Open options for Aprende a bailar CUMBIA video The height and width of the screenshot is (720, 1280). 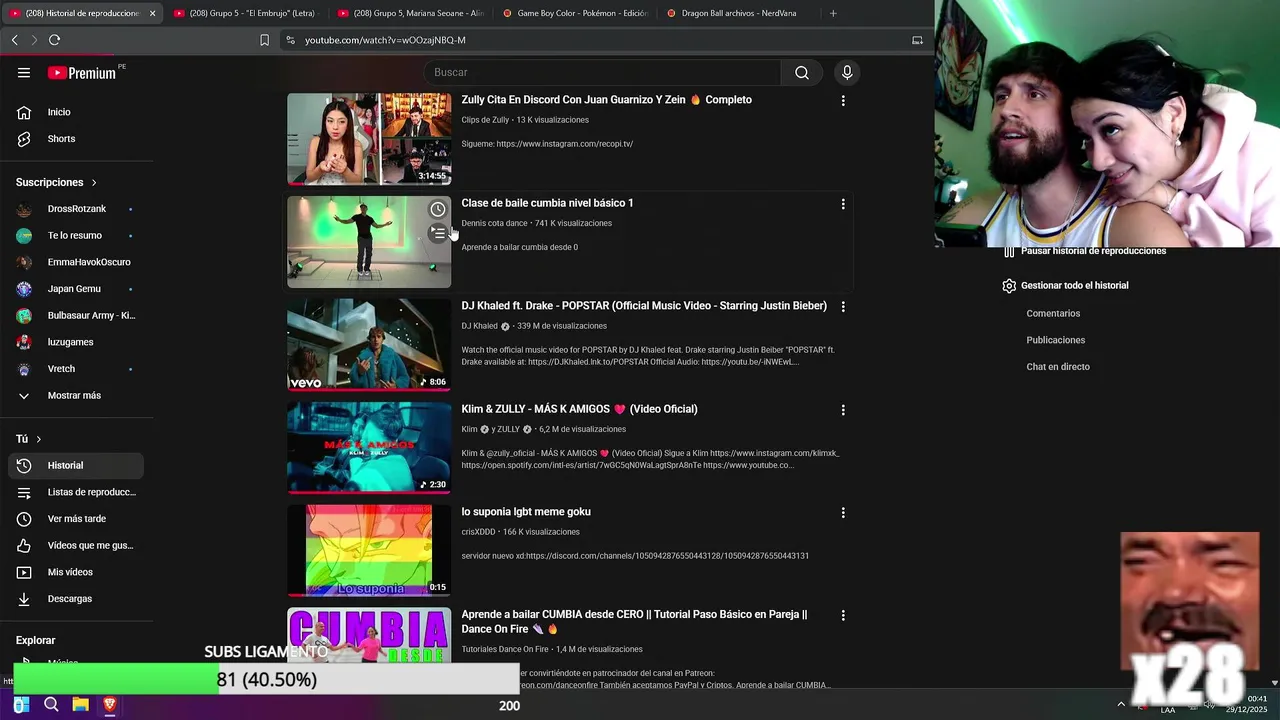(843, 616)
